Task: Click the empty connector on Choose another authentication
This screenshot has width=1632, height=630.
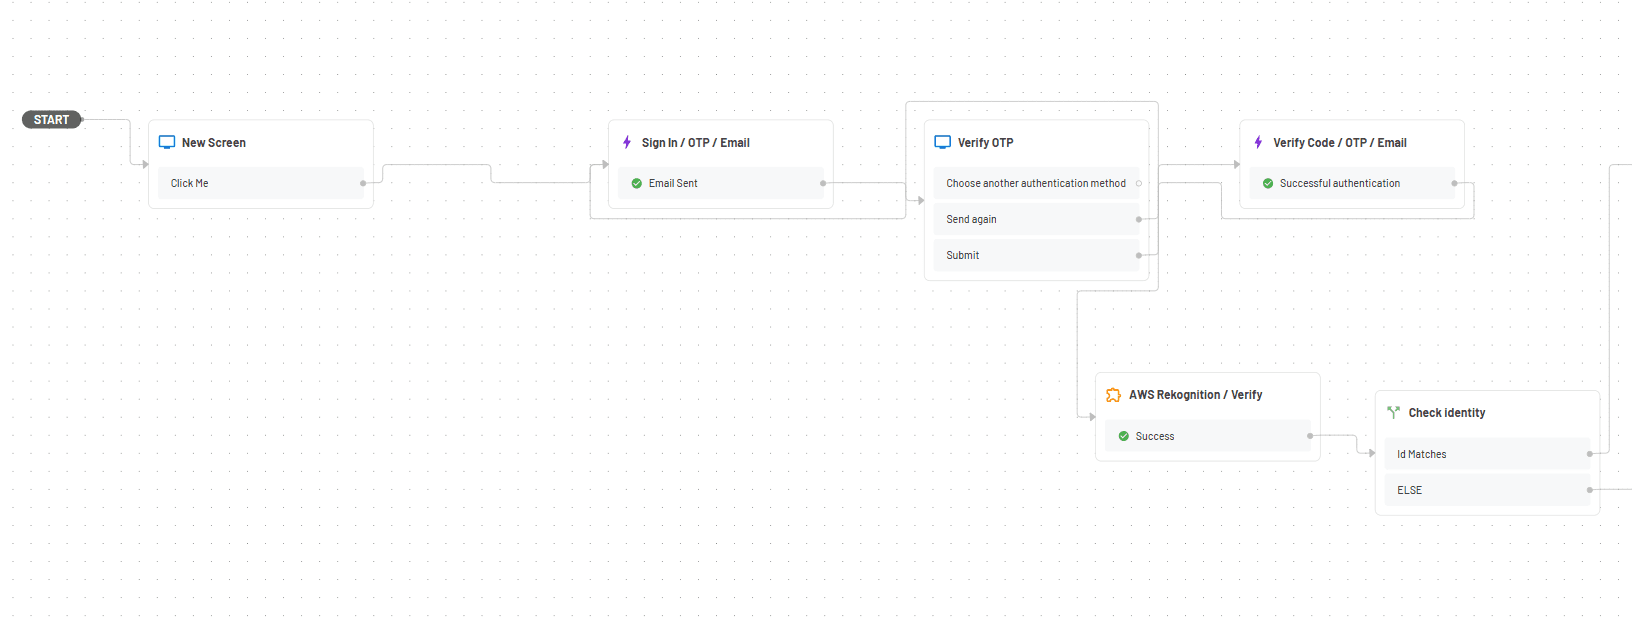Action: (x=1139, y=183)
